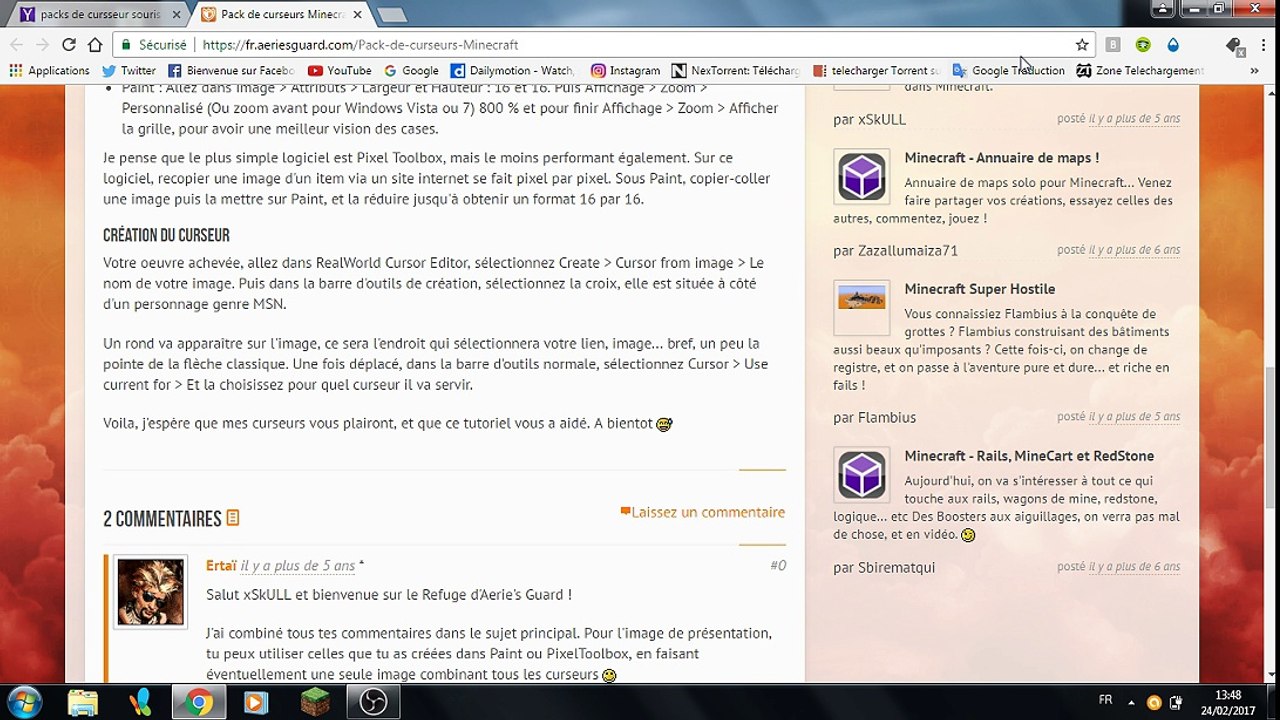Open OBS Studio from the taskbar
The width and height of the screenshot is (1280, 720).
pos(373,702)
